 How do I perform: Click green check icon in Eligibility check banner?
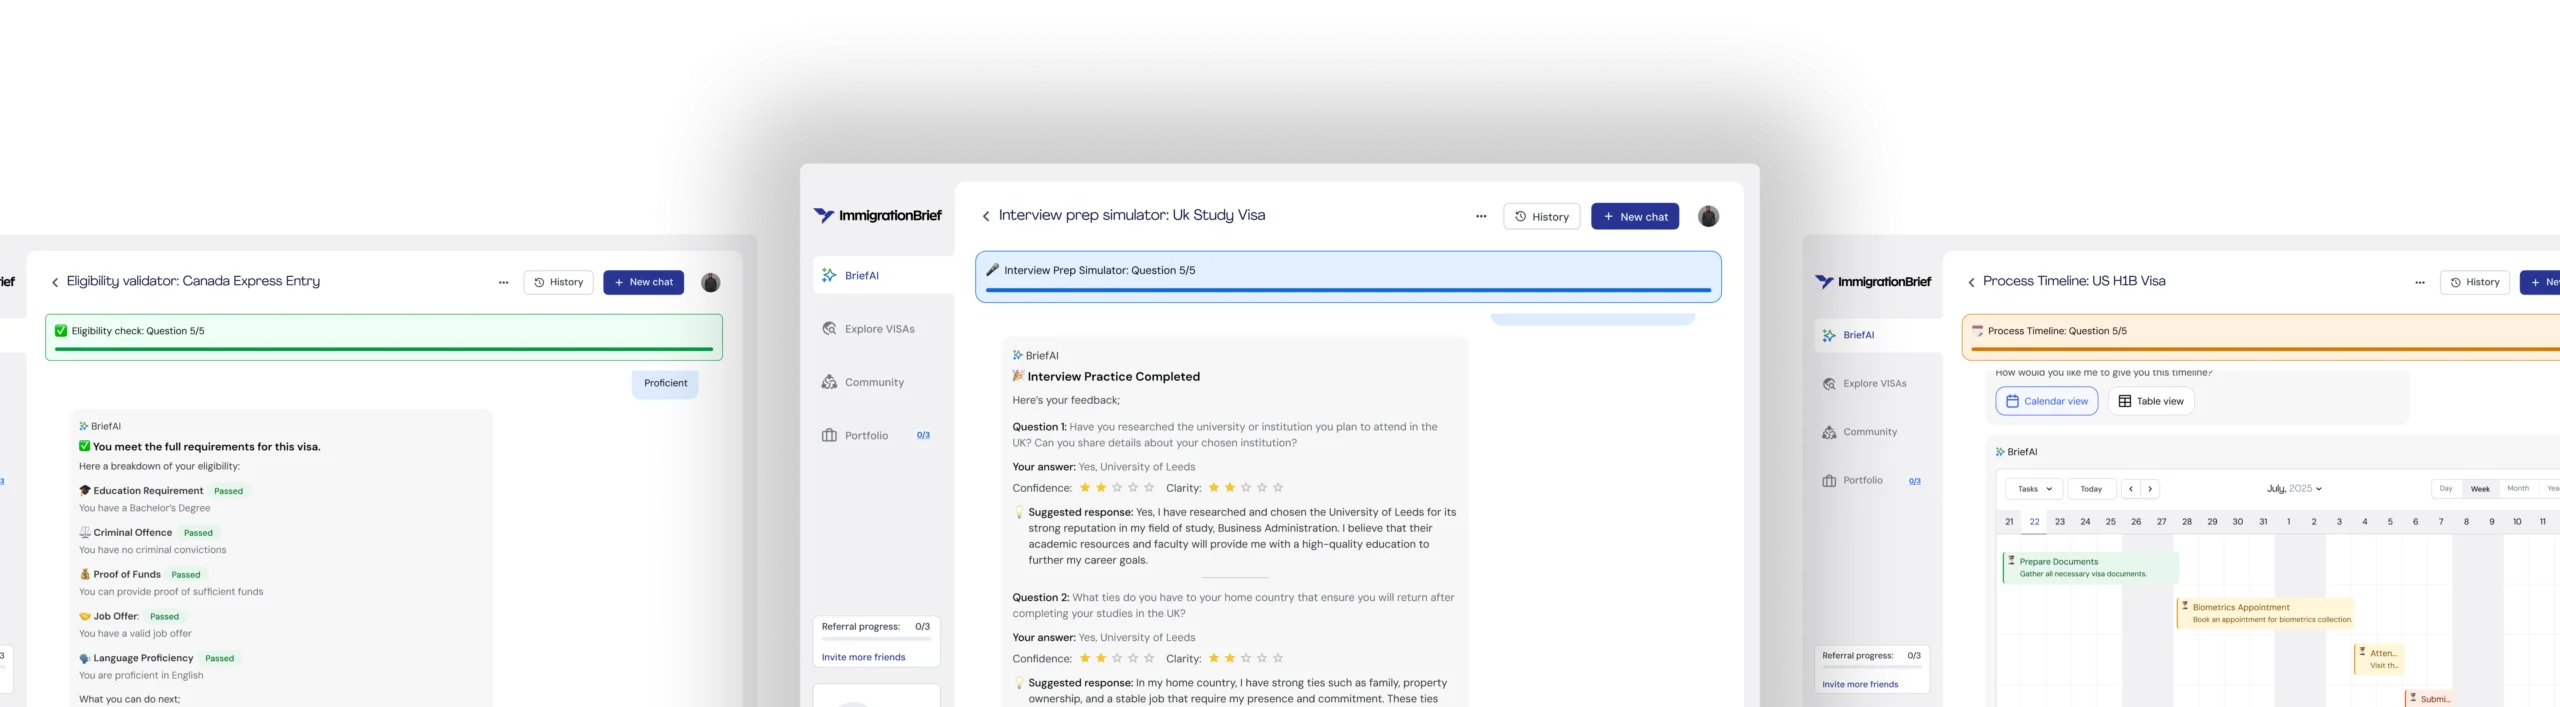click(61, 331)
